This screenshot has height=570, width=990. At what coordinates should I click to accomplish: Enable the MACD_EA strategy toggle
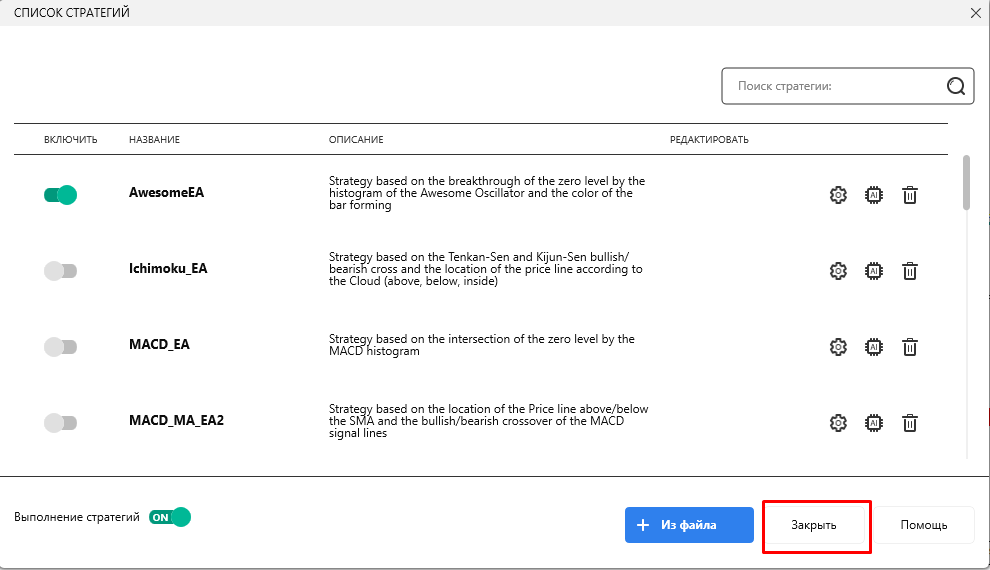(x=61, y=347)
